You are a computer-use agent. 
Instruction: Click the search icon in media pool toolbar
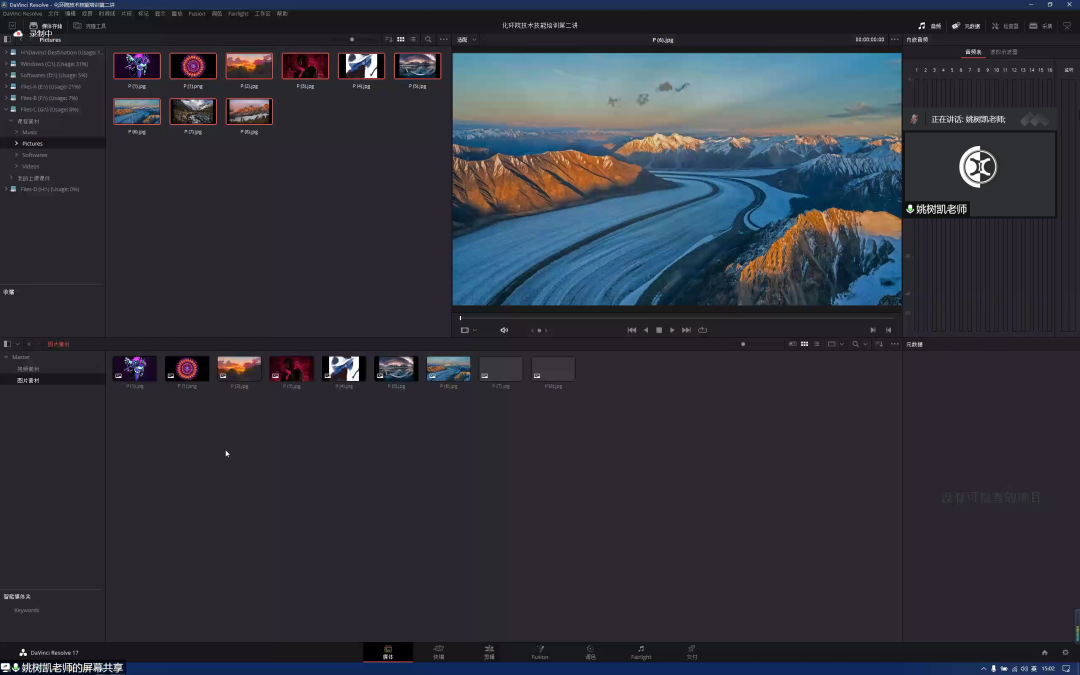(855, 344)
